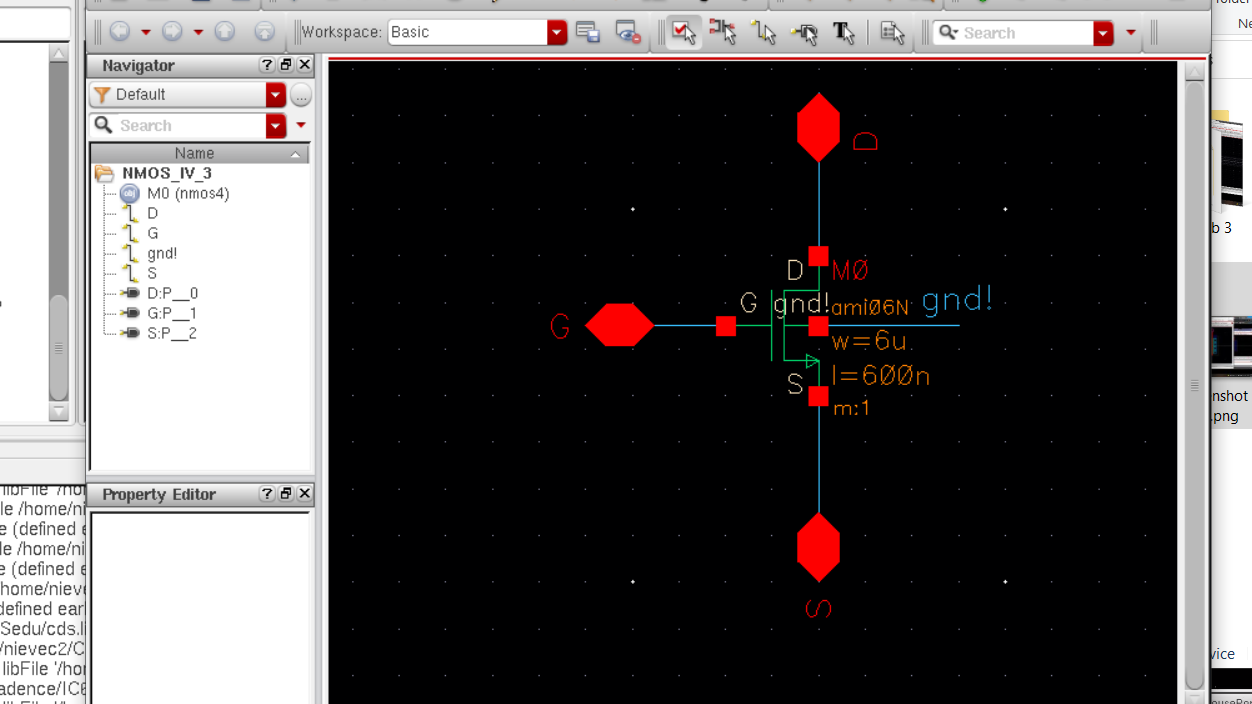Click the schematic canvas vertical scrollbar
The height and width of the screenshot is (704, 1252).
tap(1194, 384)
